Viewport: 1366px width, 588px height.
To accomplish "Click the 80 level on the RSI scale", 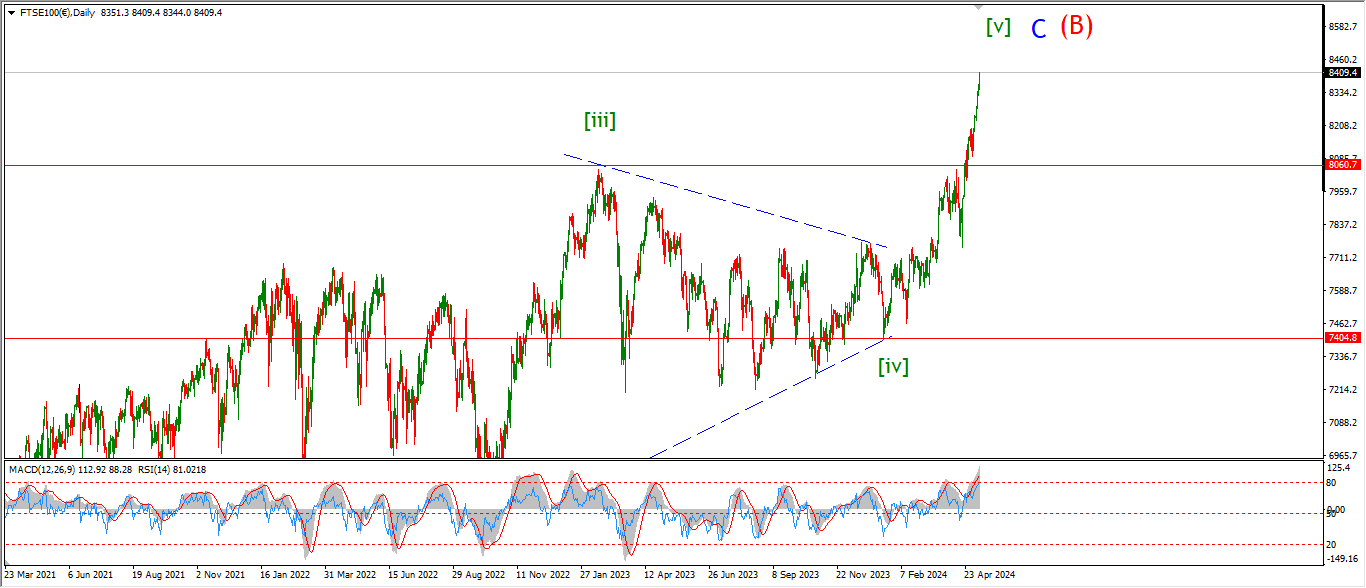I will click(x=1332, y=482).
